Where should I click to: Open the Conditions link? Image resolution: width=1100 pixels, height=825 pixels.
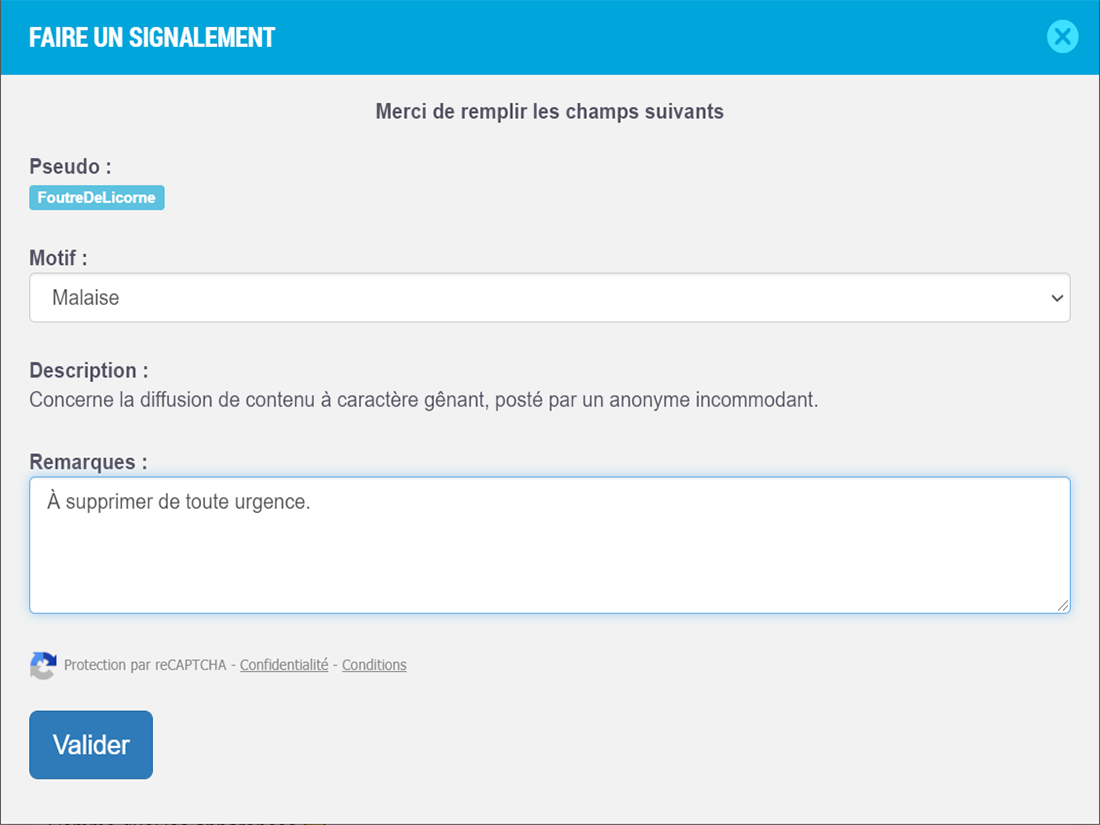click(x=374, y=664)
